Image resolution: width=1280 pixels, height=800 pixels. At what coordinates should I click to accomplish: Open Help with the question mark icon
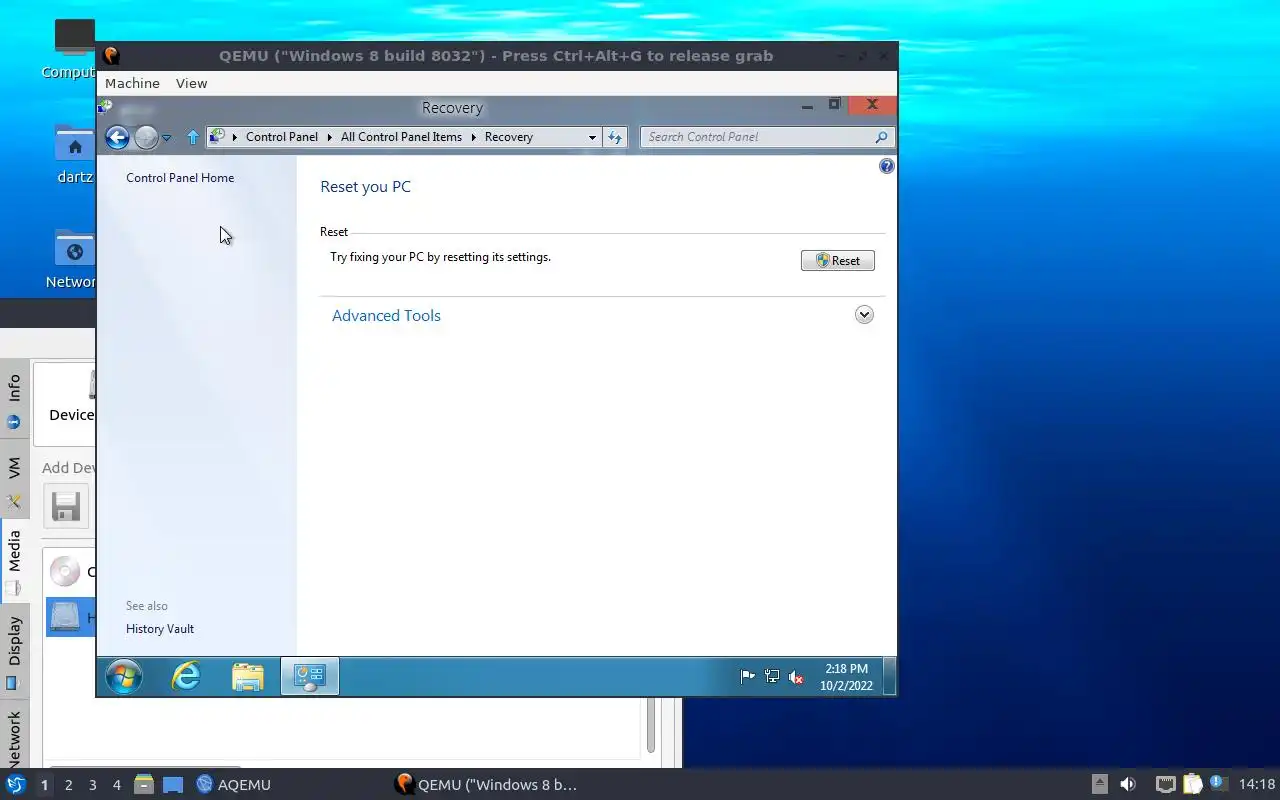pos(886,166)
